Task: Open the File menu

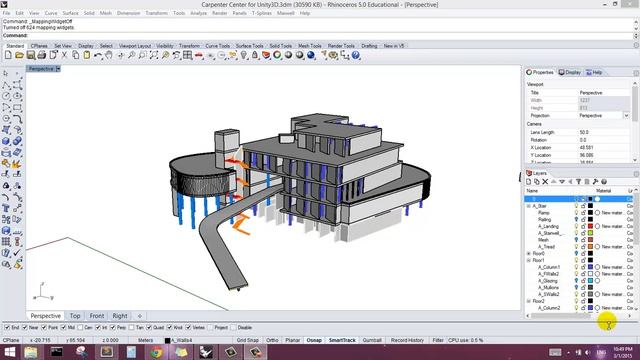Action: (7, 13)
